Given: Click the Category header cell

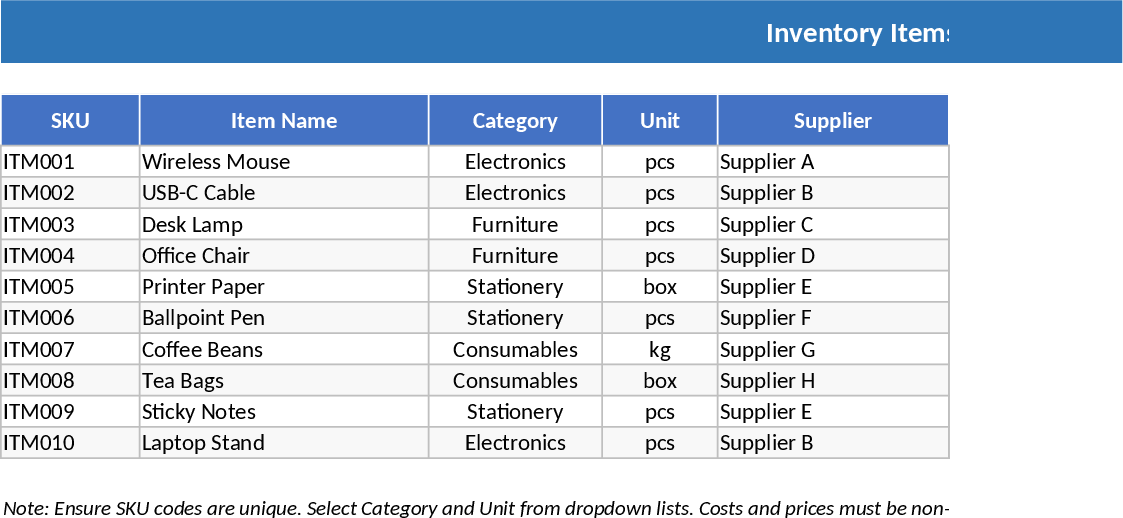Looking at the screenshot, I should point(515,121).
